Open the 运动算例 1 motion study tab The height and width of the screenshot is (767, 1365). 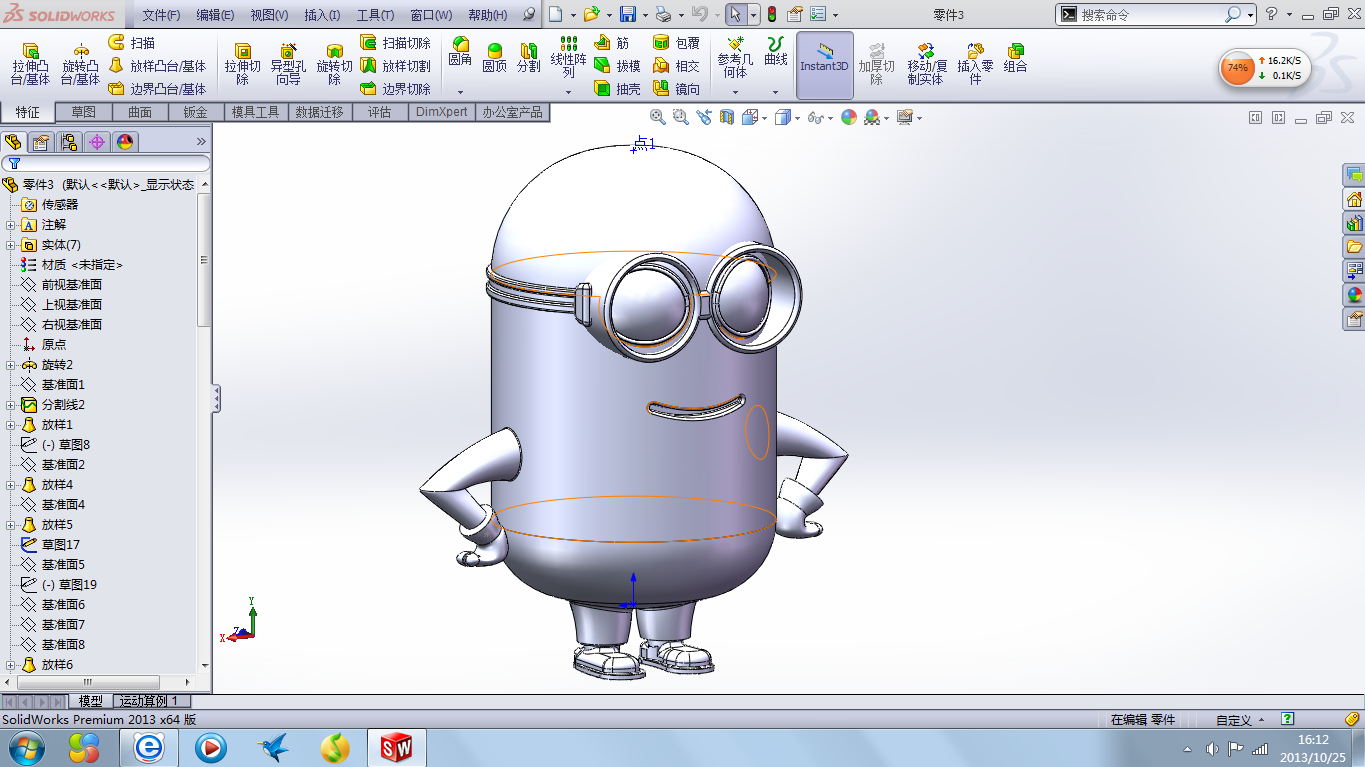click(x=150, y=701)
